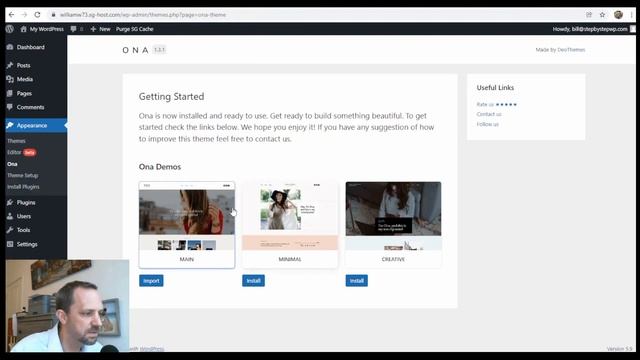Click the browser forward arrow
640x360 pixels.
pos(24,15)
